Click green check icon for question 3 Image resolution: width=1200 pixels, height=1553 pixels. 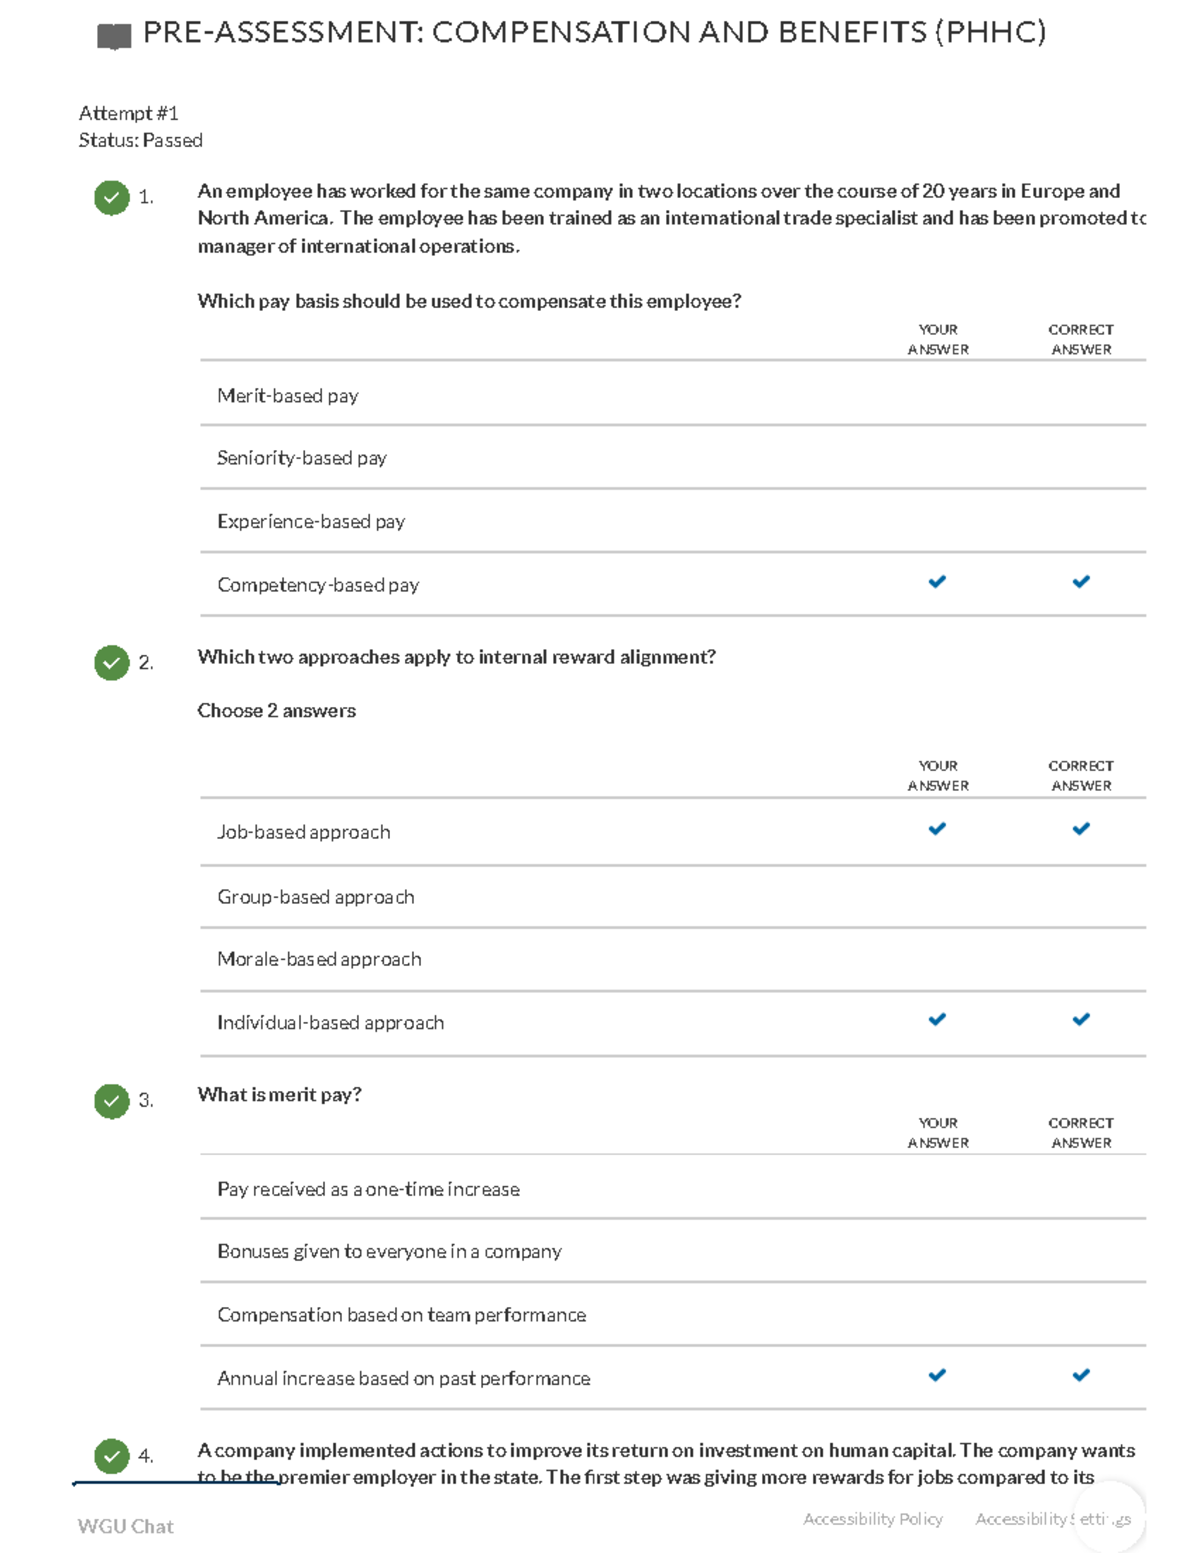(x=112, y=1100)
